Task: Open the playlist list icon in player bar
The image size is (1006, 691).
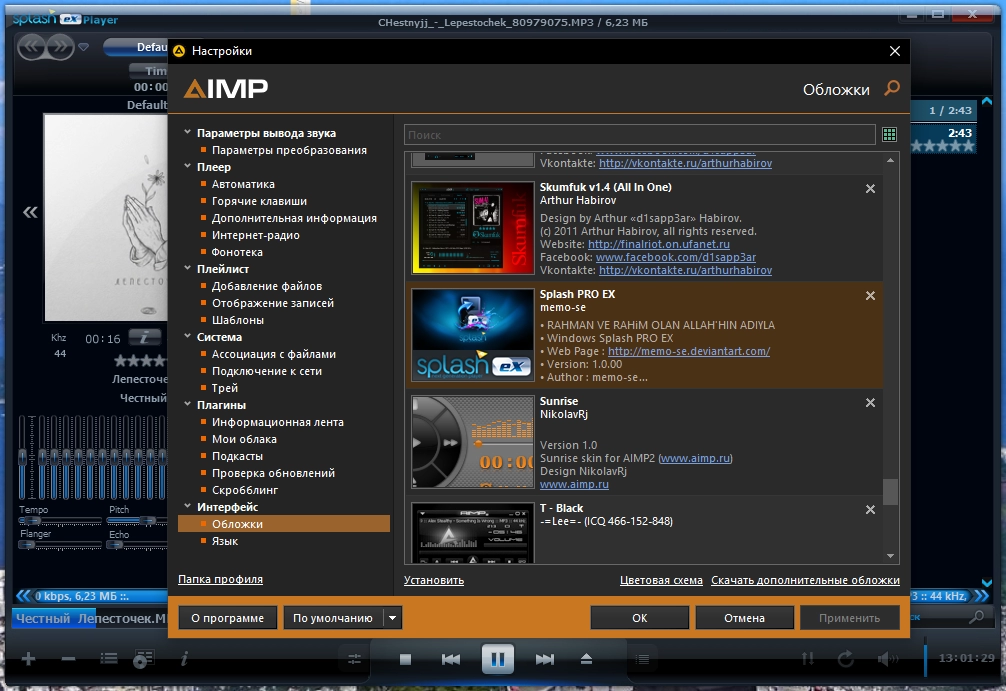Action: (108, 658)
